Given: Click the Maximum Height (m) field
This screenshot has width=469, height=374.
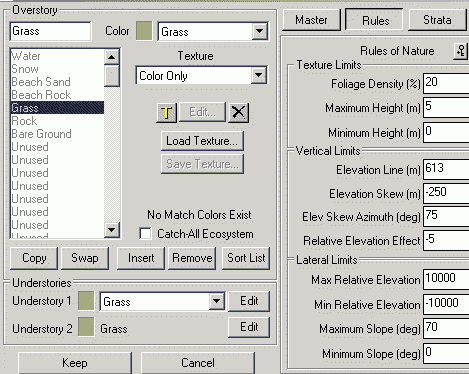Looking at the screenshot, I should pos(446,107).
